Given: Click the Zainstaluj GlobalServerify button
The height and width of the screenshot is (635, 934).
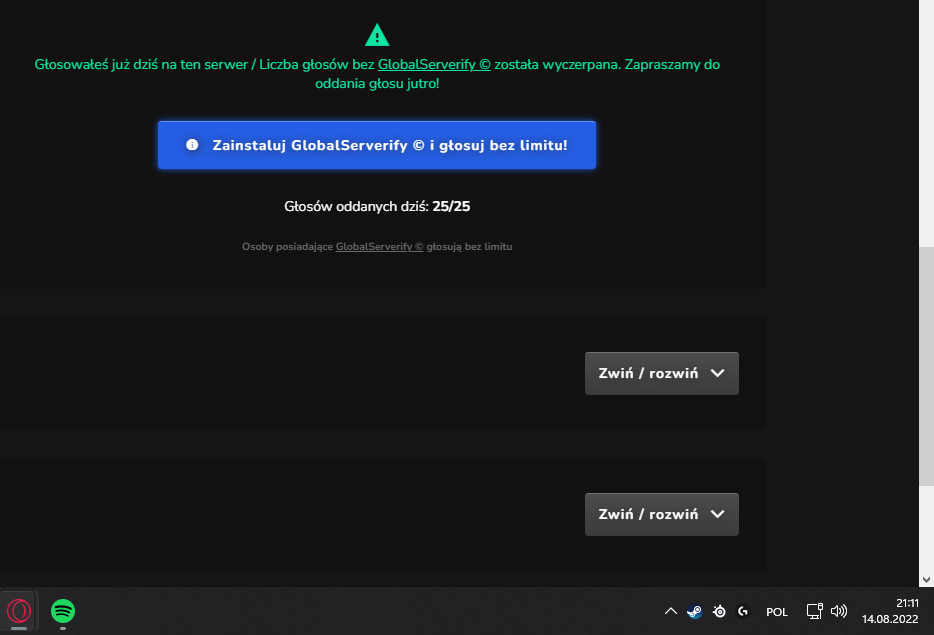Looking at the screenshot, I should pyautogui.click(x=376, y=145).
